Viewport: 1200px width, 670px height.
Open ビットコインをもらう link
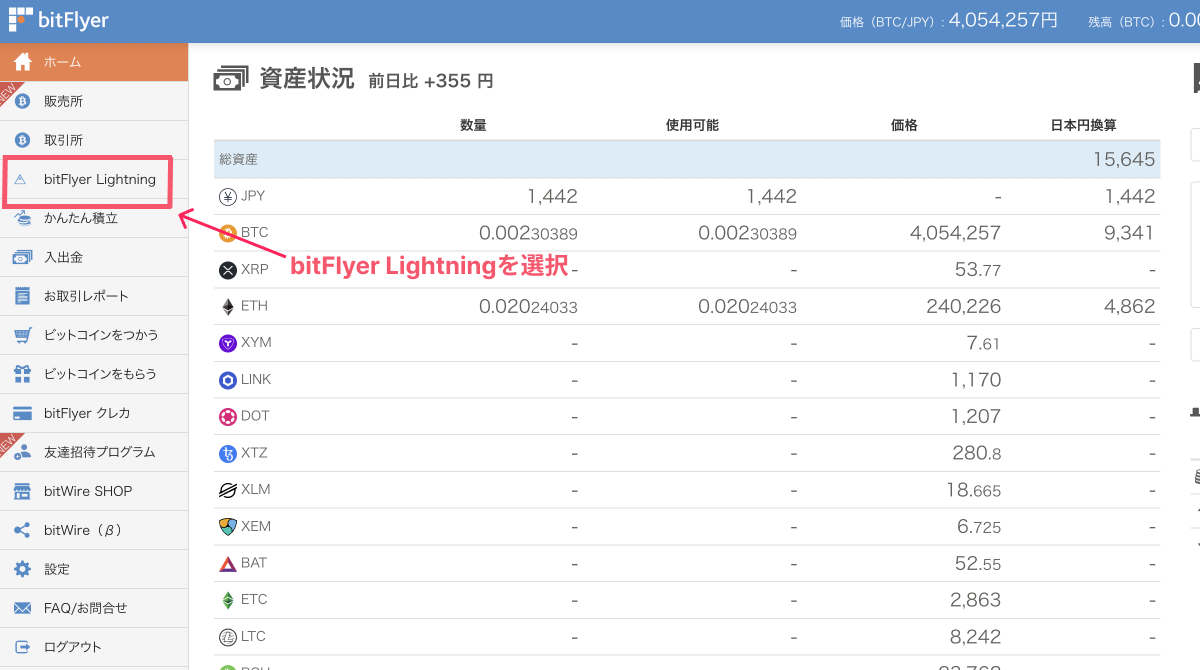(94, 374)
